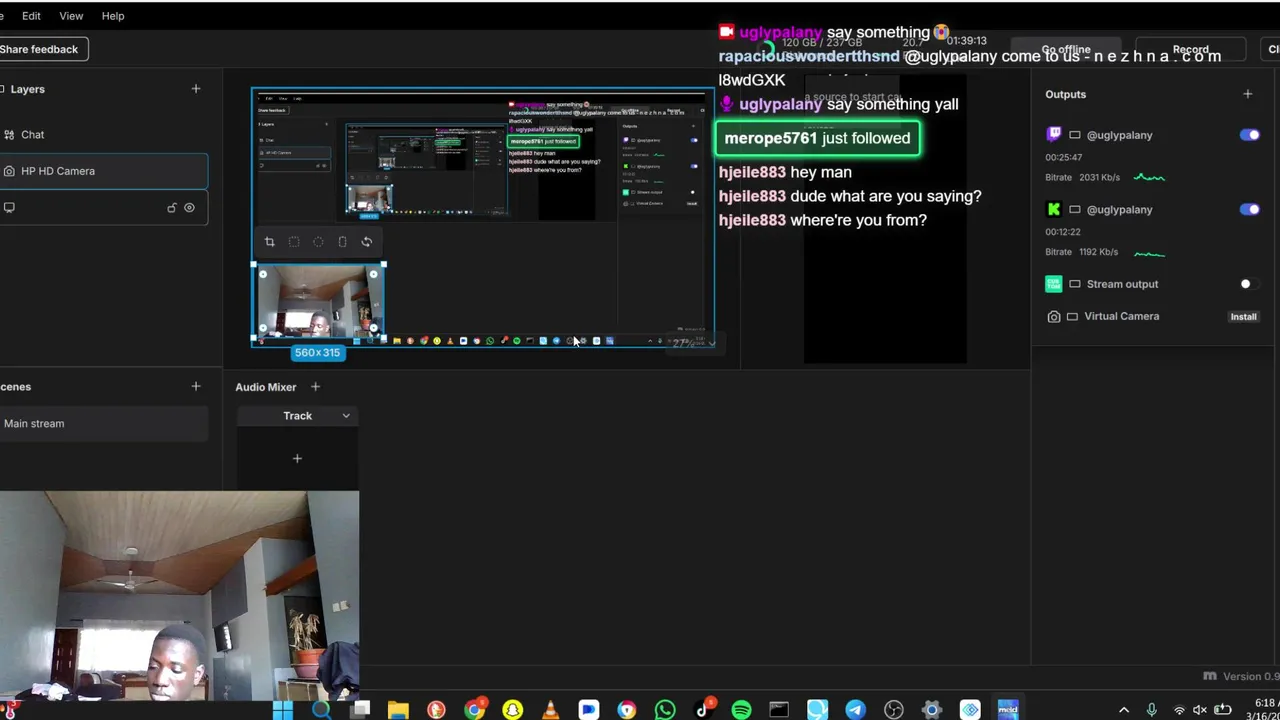Click the Outputs panel heading
The image size is (1280, 720).
coord(1065,94)
